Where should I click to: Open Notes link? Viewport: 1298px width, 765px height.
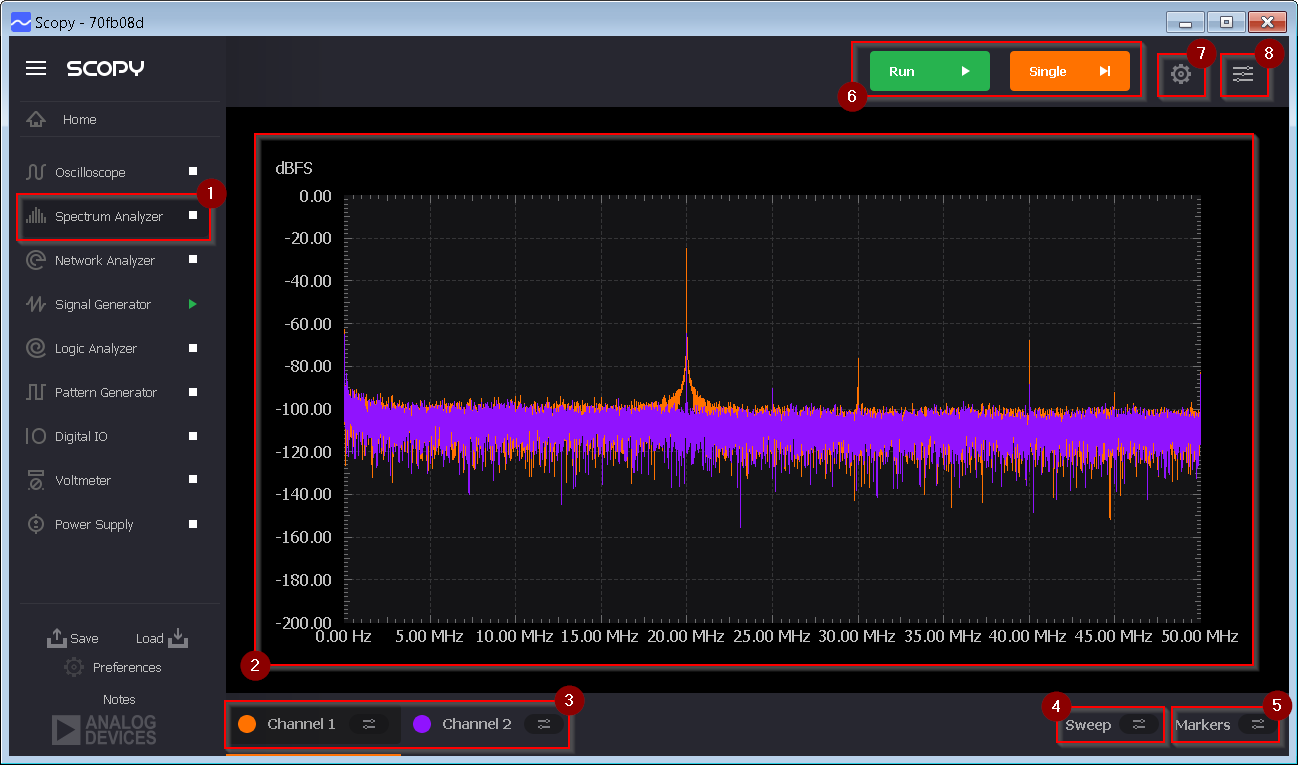[119, 700]
